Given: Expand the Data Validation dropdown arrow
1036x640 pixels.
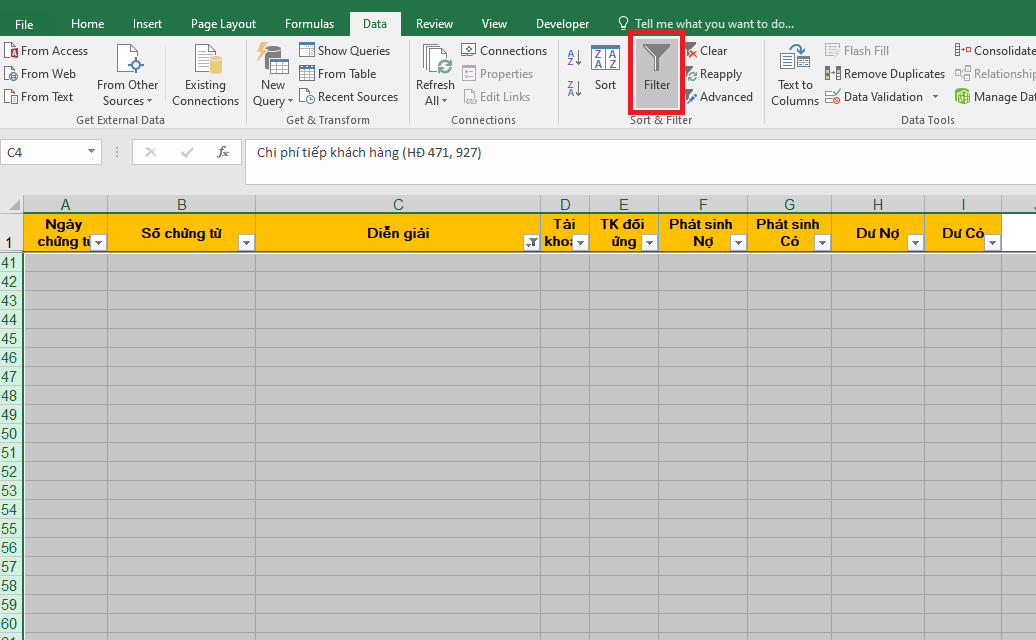Looking at the screenshot, I should [x=936, y=97].
